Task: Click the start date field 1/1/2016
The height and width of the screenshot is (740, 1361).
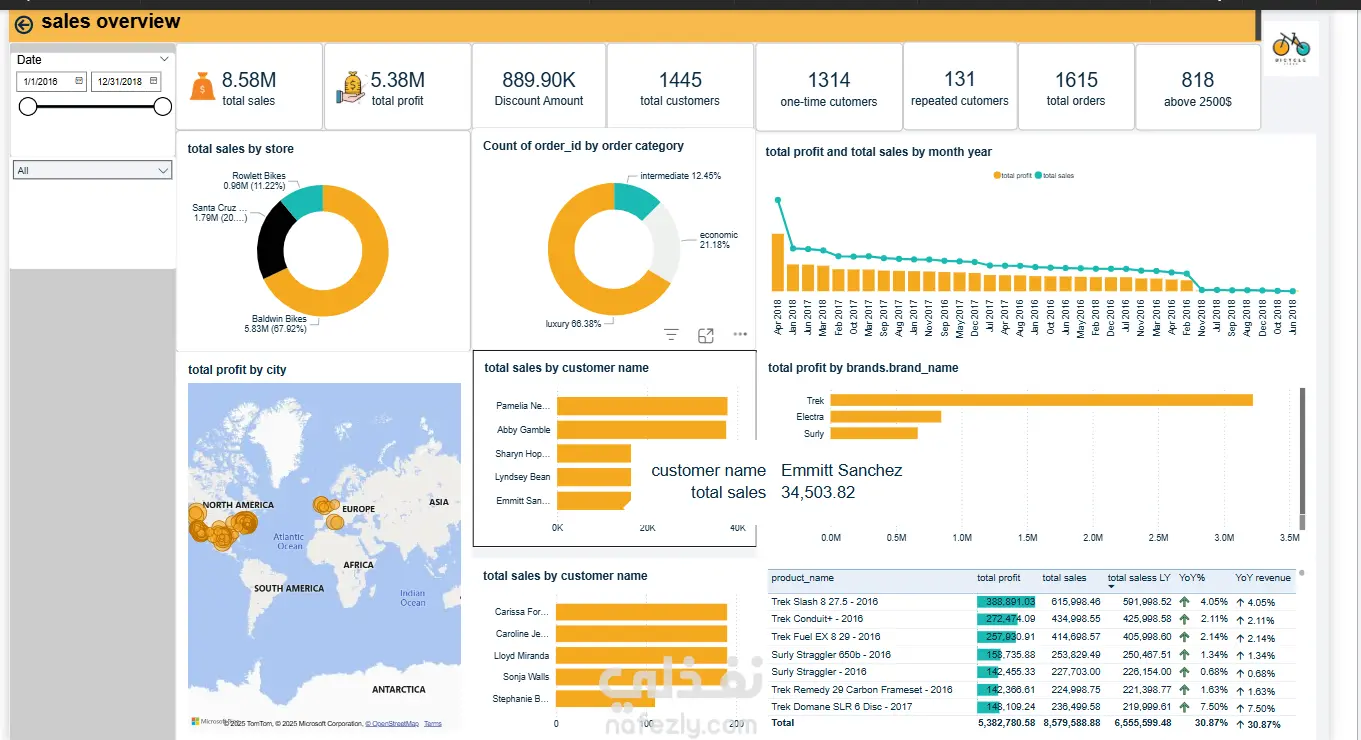Action: (x=52, y=82)
